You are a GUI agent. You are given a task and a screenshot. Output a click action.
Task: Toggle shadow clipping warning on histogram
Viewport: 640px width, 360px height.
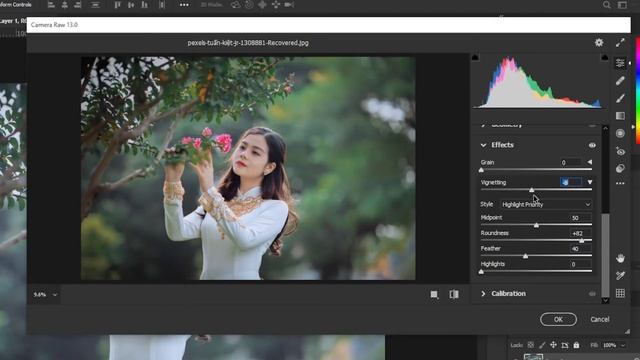coord(475,58)
